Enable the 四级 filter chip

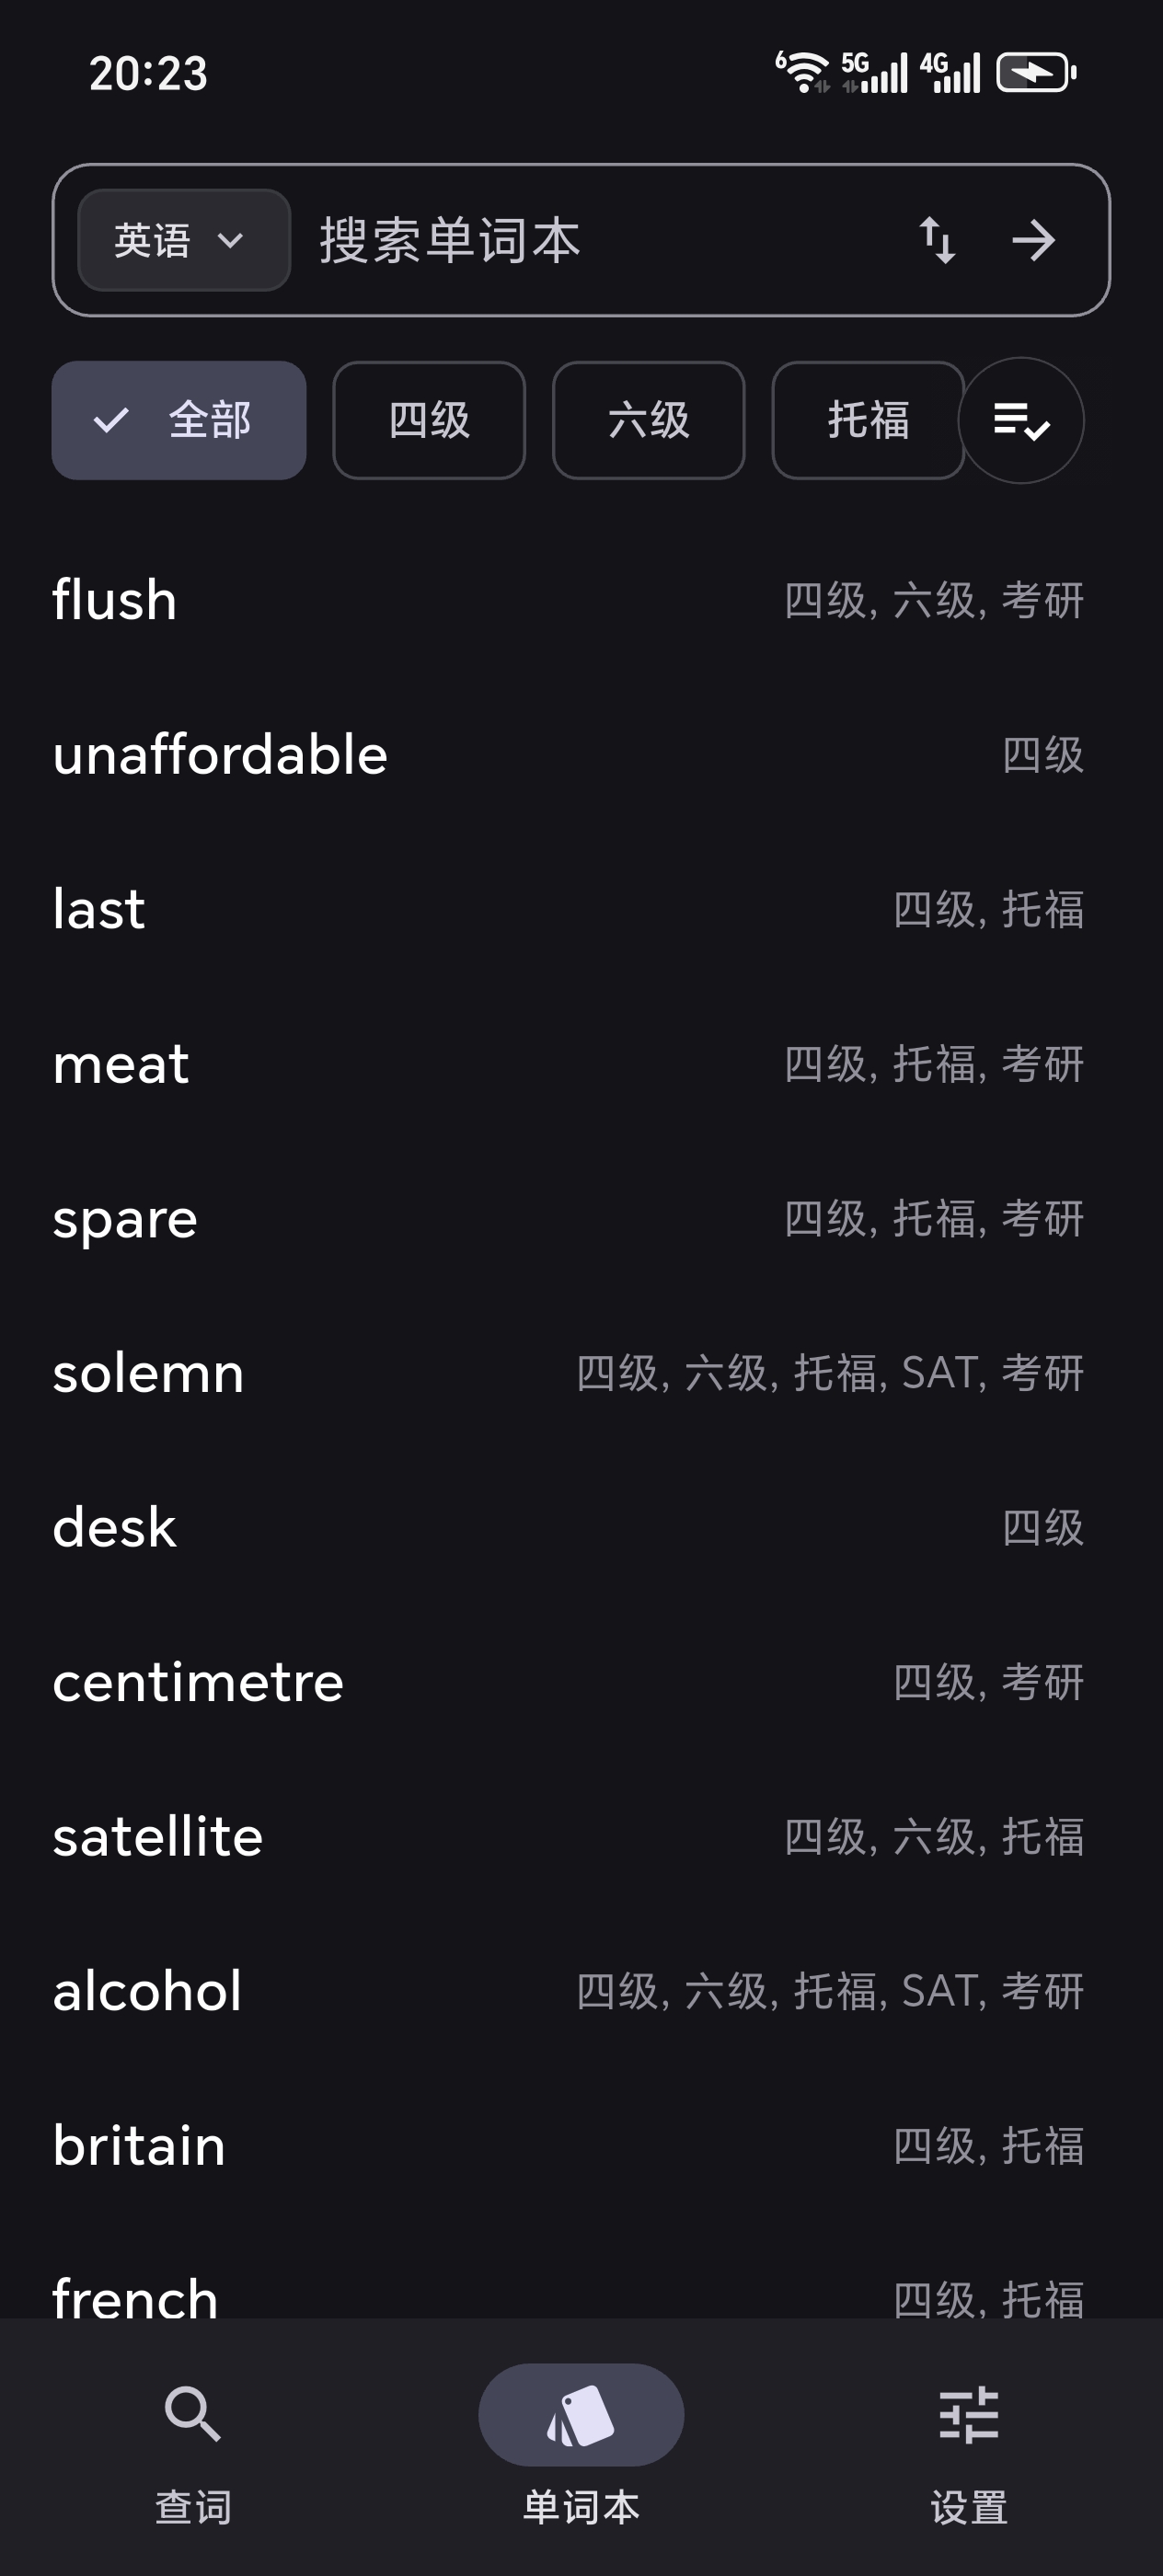point(429,420)
